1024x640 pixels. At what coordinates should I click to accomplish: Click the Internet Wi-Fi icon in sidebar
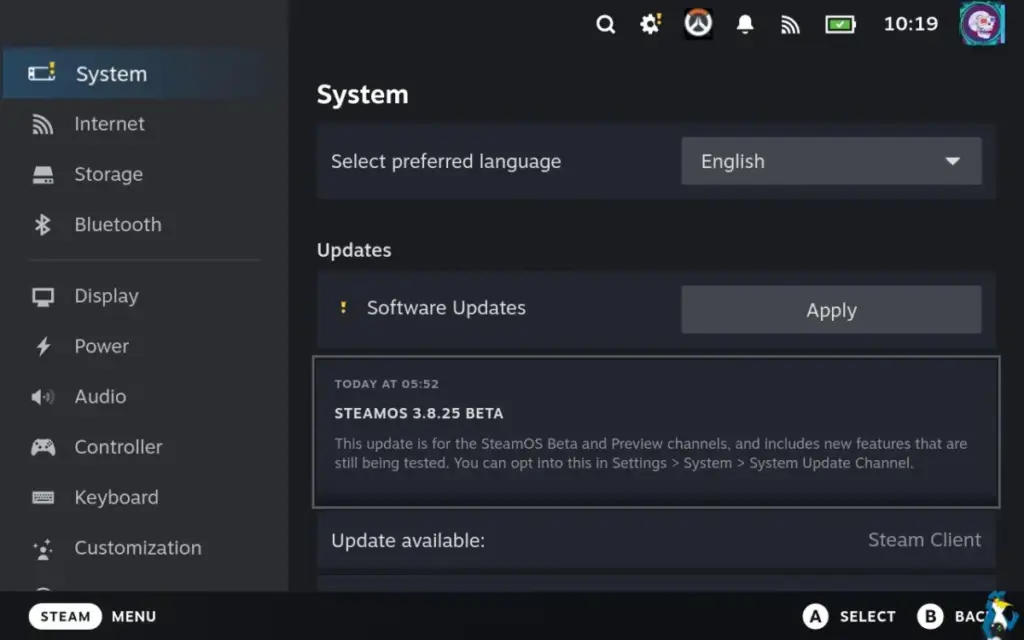pyautogui.click(x=42, y=124)
